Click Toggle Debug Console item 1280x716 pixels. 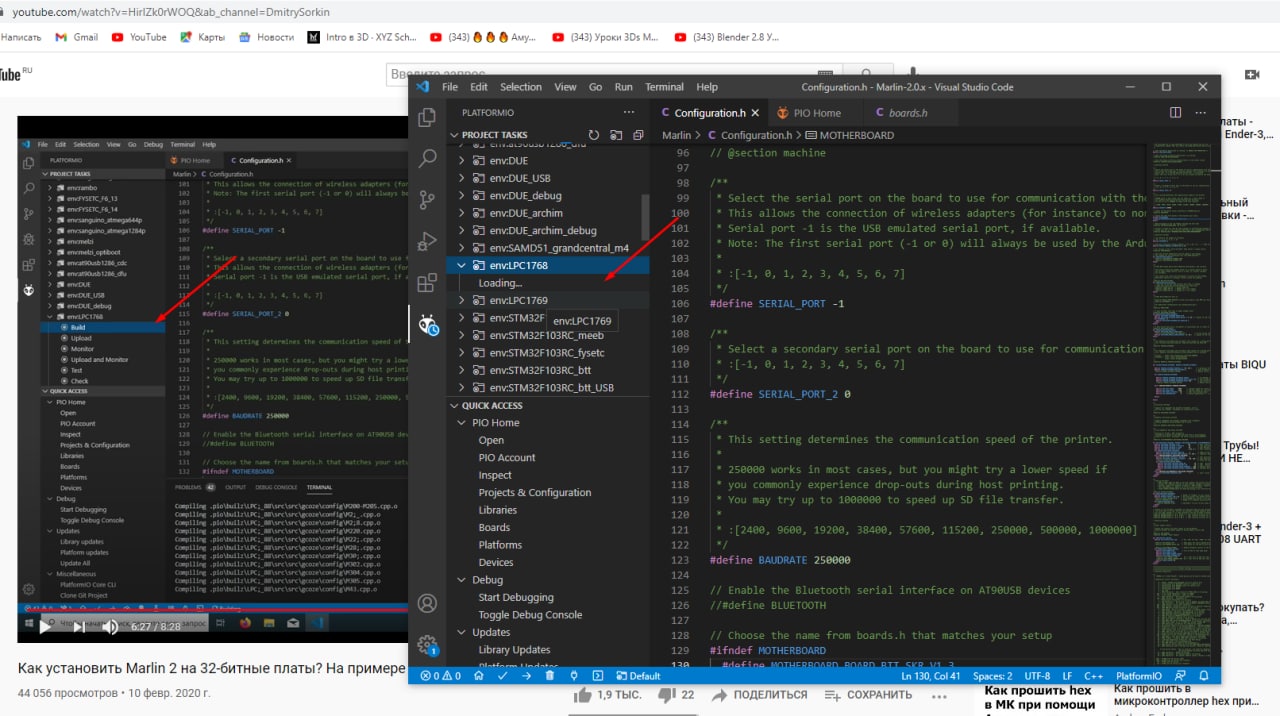coord(530,615)
